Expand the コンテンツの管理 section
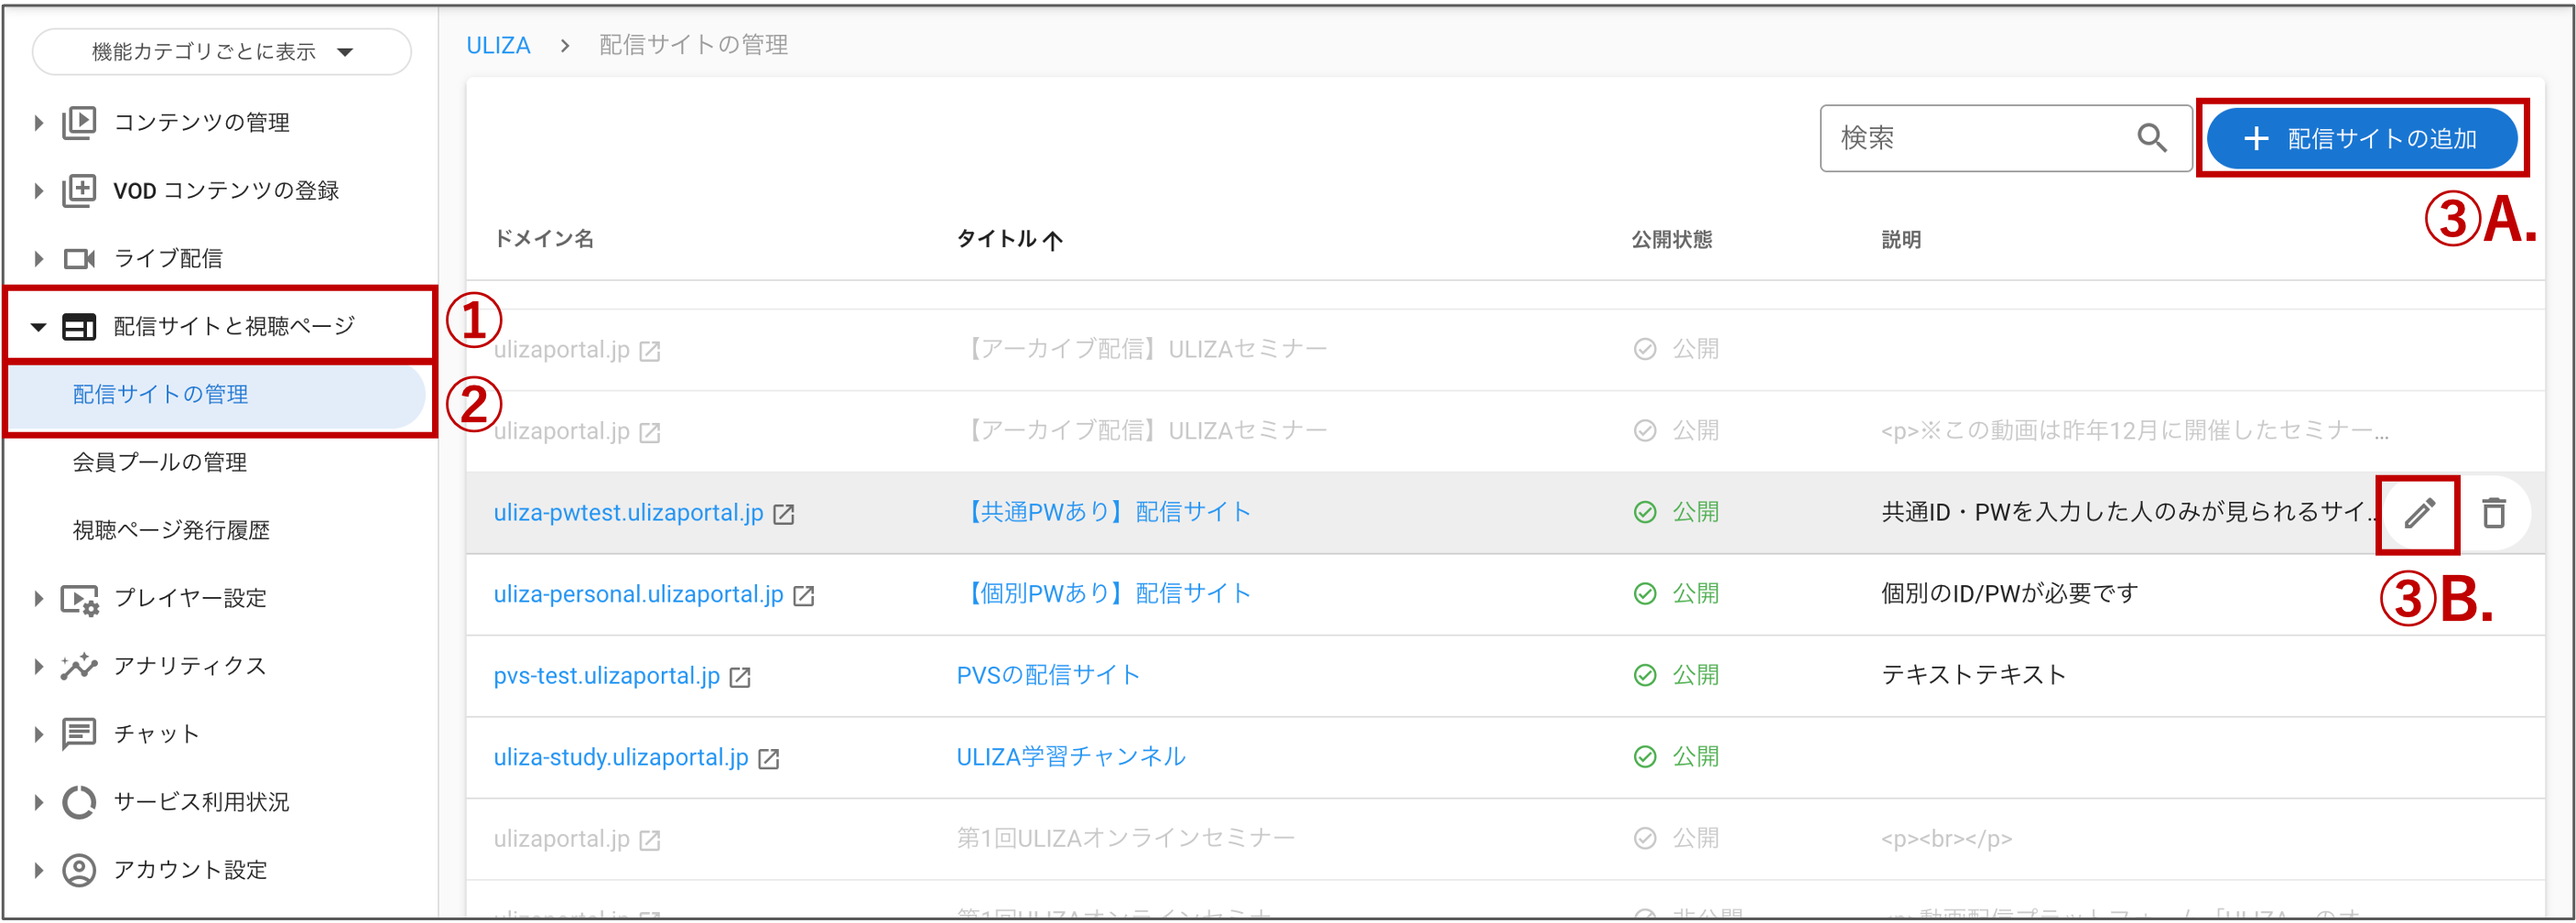This screenshot has width=2576, height=923. [38, 122]
